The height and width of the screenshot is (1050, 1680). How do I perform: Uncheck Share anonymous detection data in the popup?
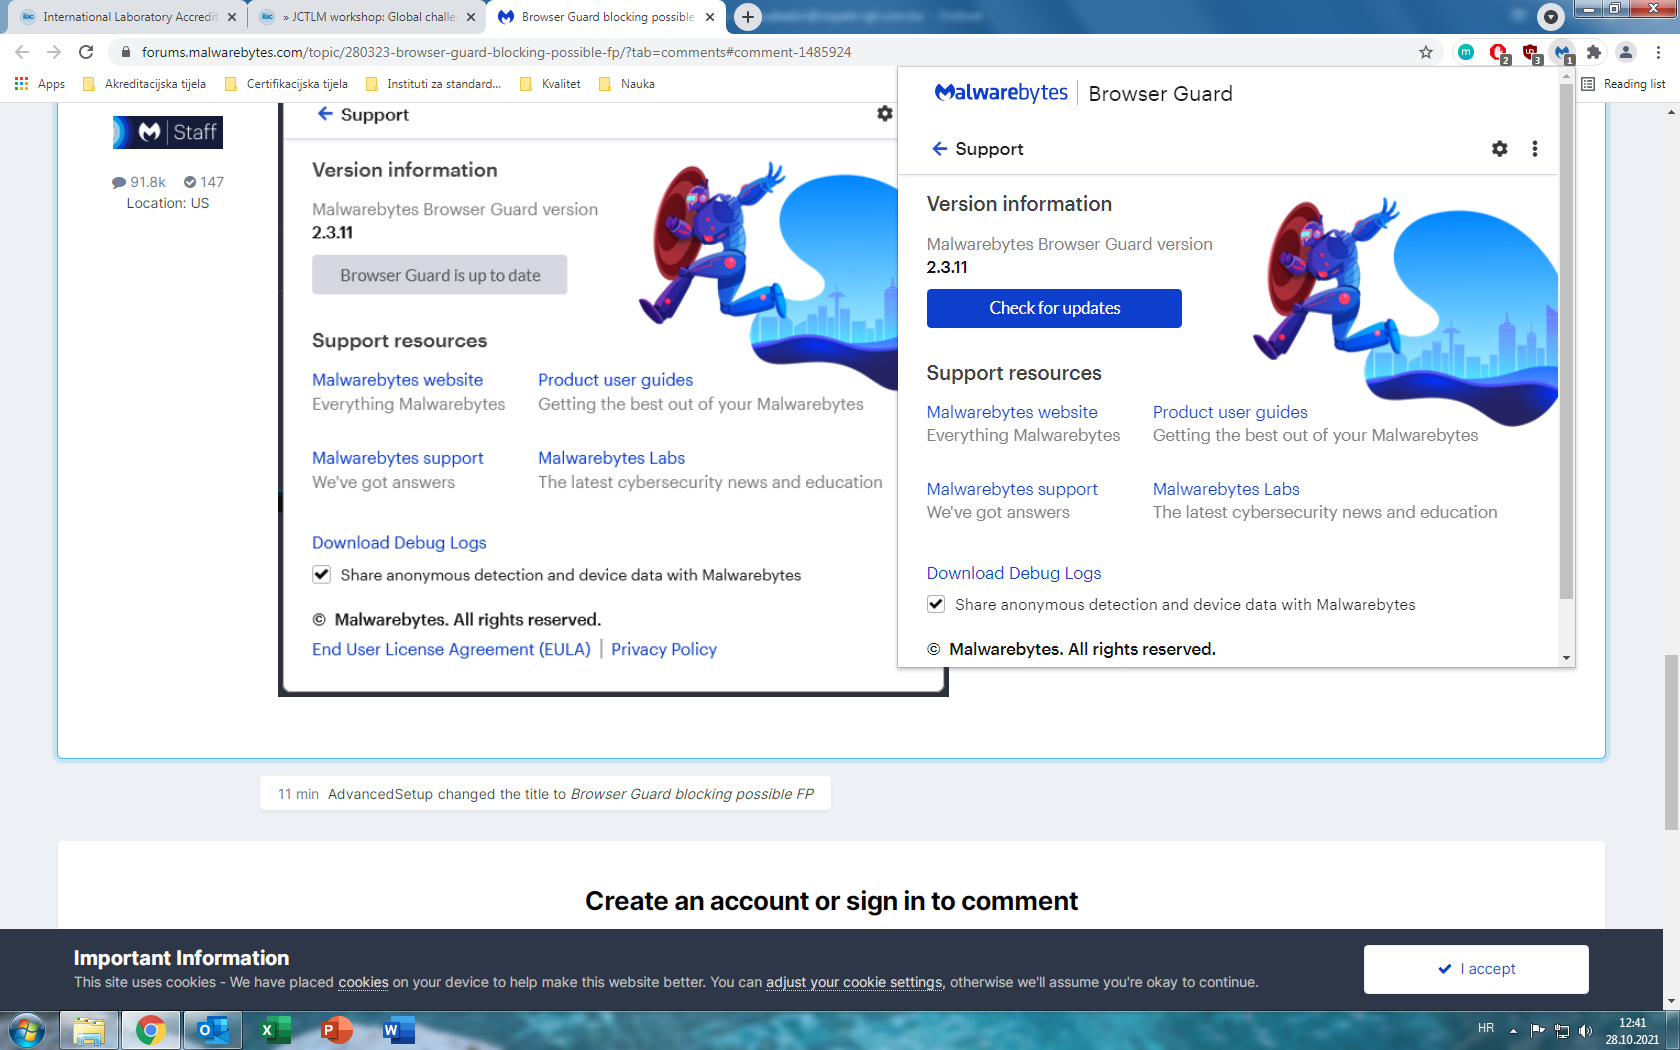[936, 604]
